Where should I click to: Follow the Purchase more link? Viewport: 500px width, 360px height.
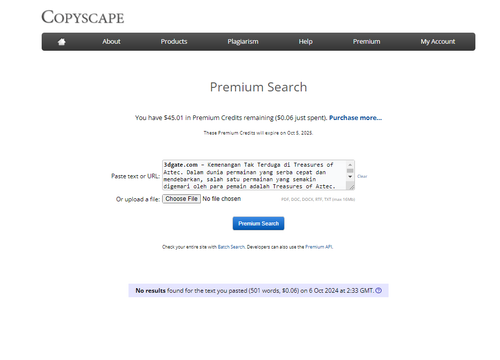click(355, 118)
